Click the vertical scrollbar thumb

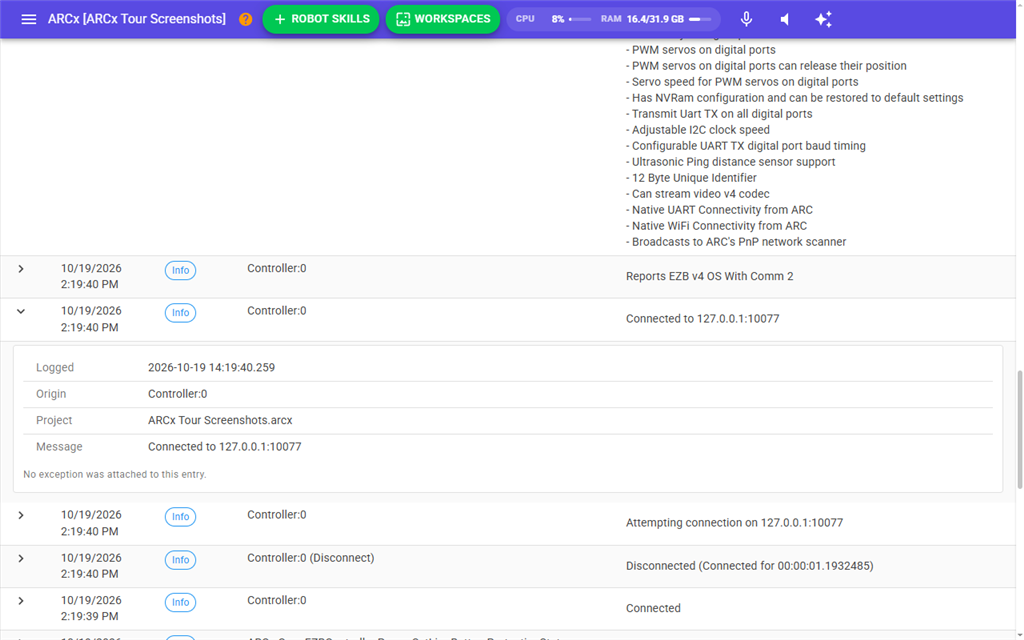1019,429
